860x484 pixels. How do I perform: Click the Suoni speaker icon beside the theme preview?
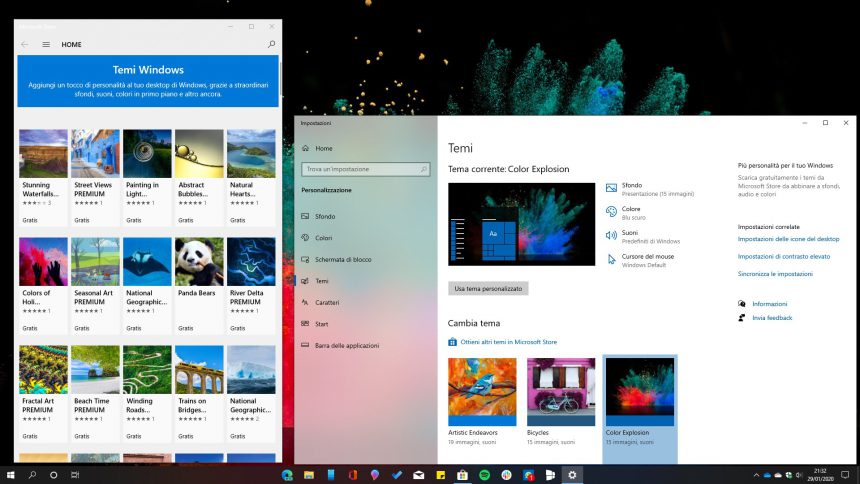[x=611, y=235]
